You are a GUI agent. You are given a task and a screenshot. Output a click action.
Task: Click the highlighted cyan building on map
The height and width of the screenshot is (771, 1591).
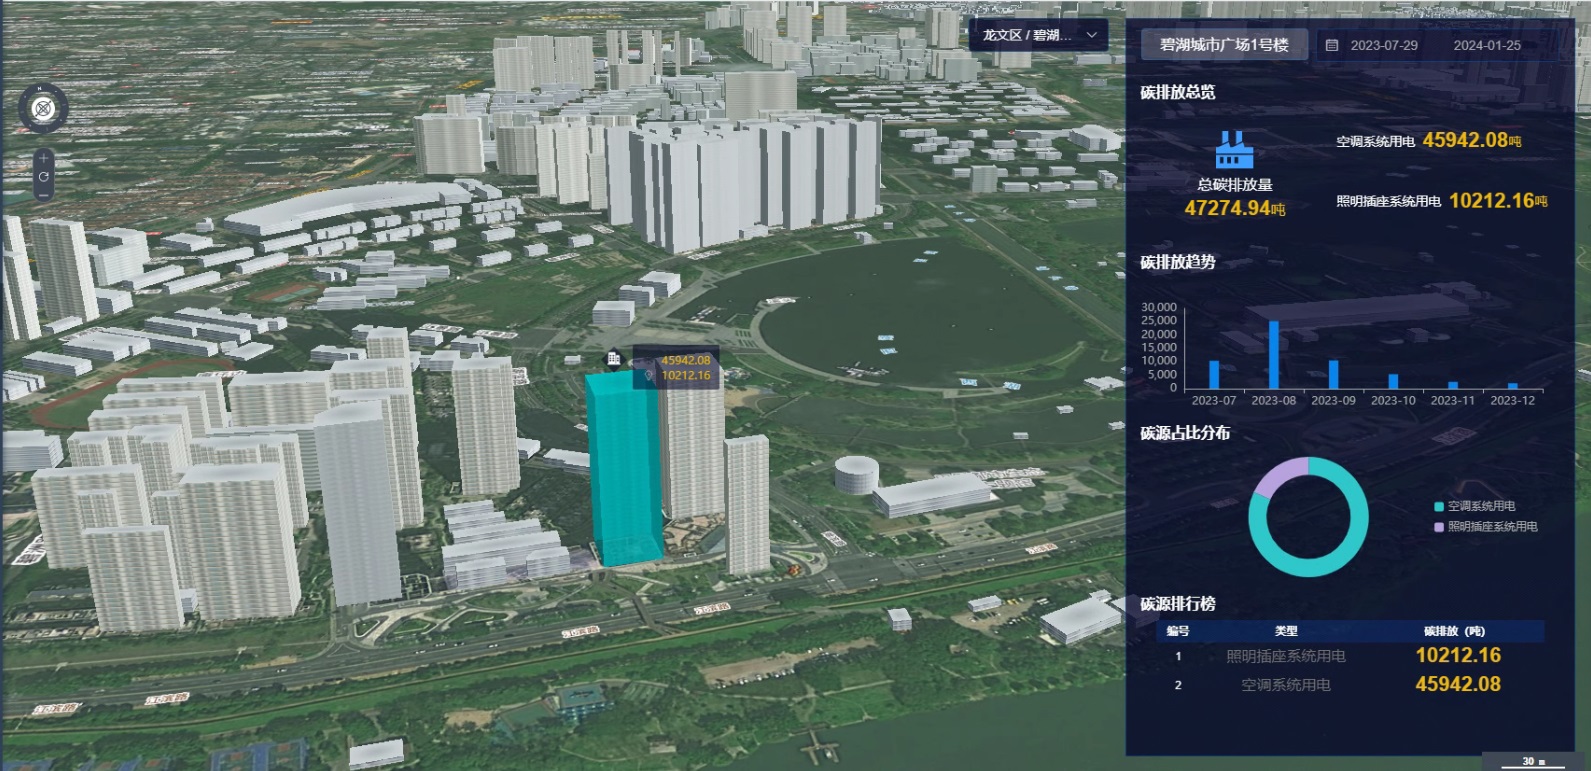pyautogui.click(x=622, y=470)
